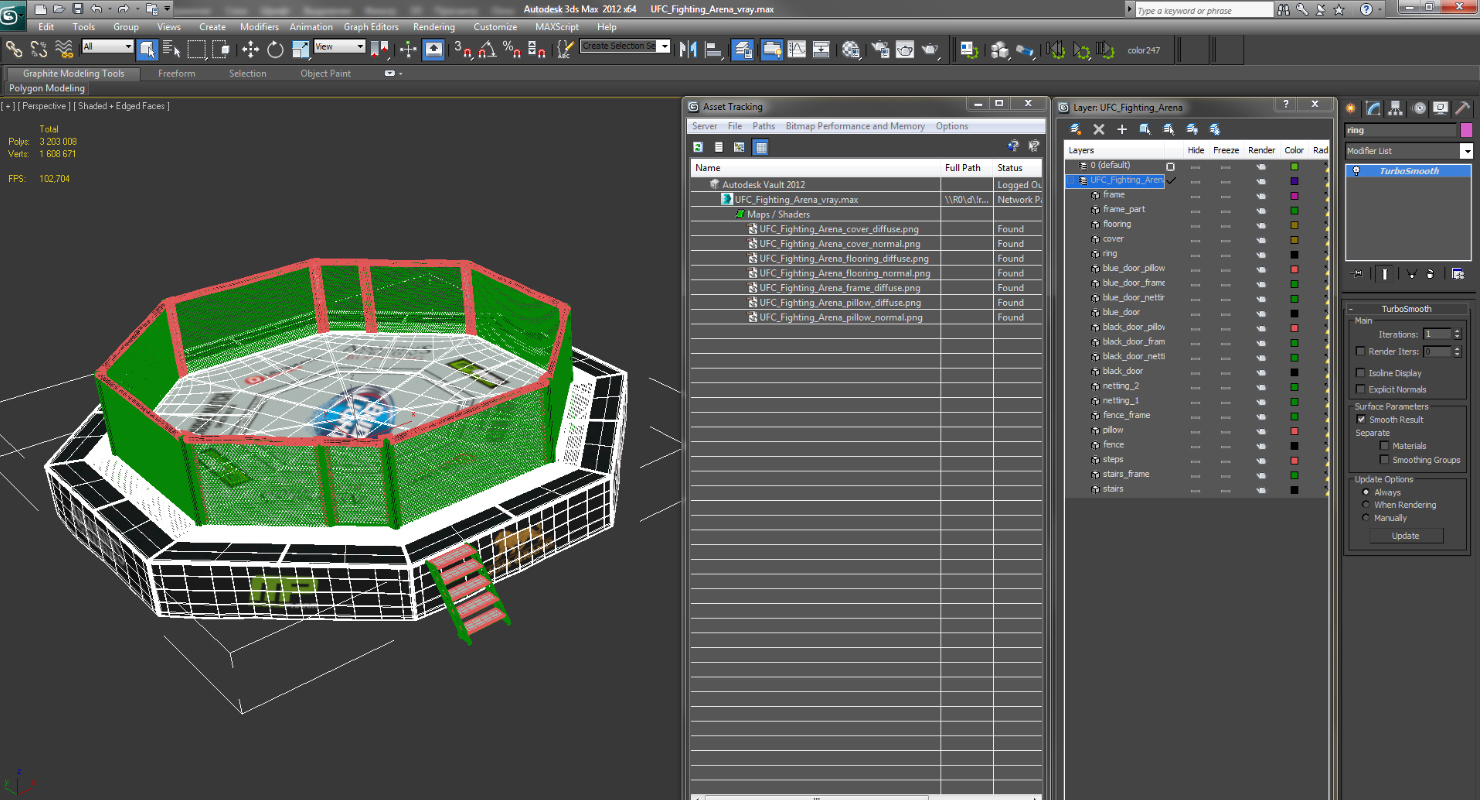Select UFC_Fighting_Arena_cover_diffuse.png asset row
This screenshot has height=800, width=1480.
[x=838, y=229]
